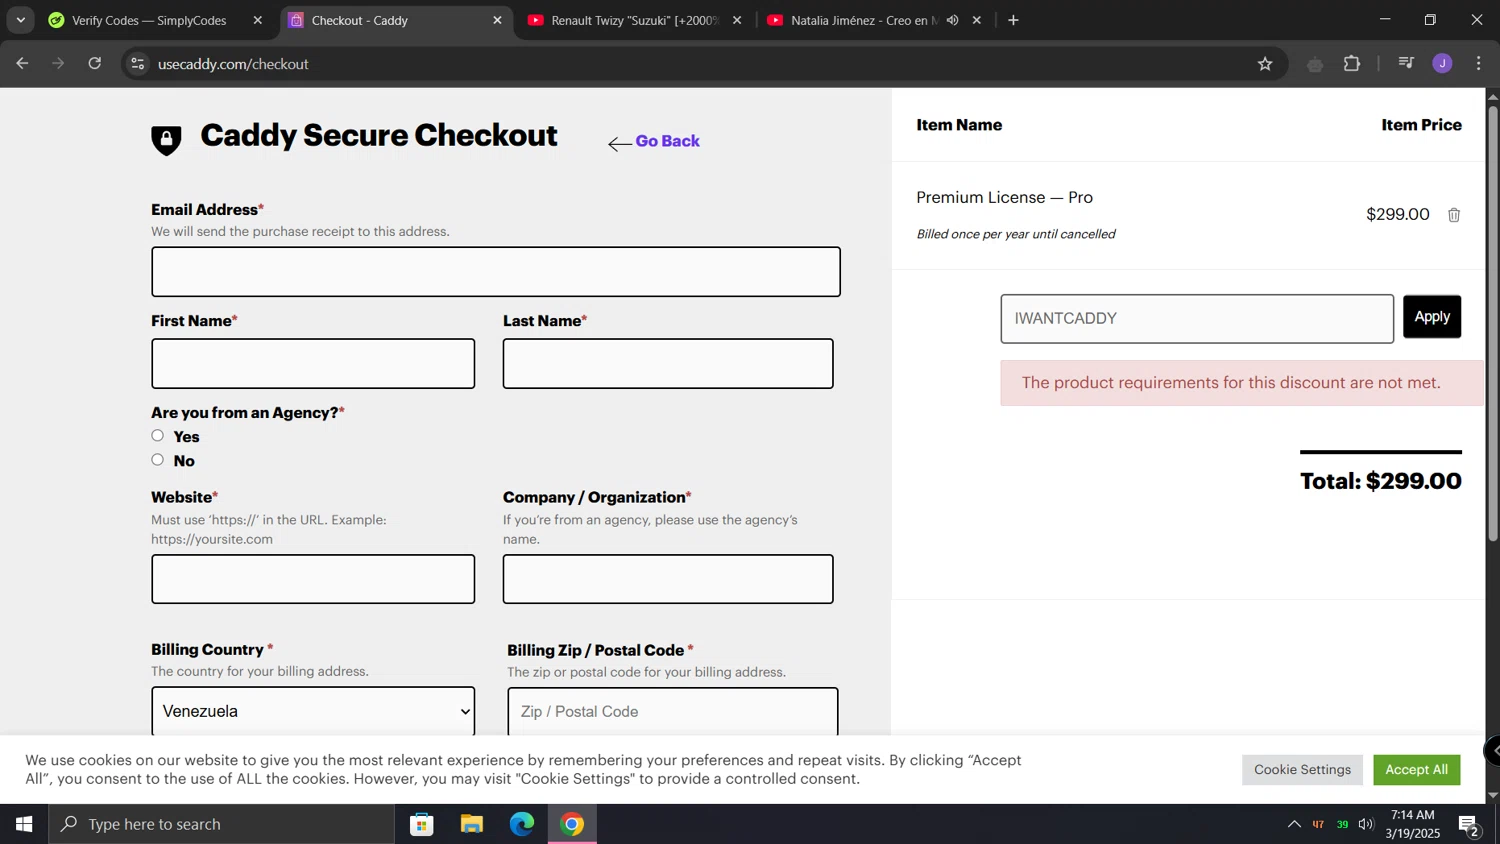Viewport: 1500px width, 844px height.
Task: Switch to Renault Twizy YouTube tab
Action: 635,20
